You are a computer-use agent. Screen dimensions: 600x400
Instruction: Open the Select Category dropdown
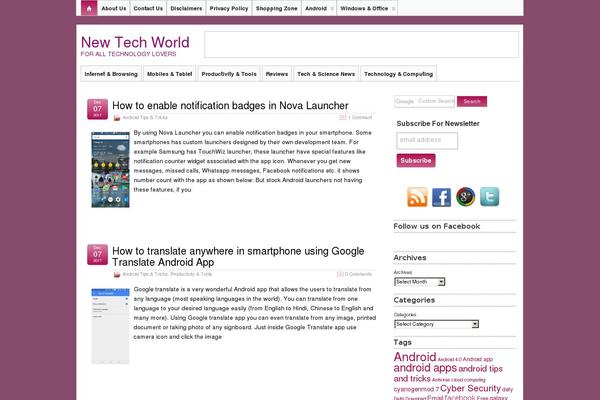(436, 324)
